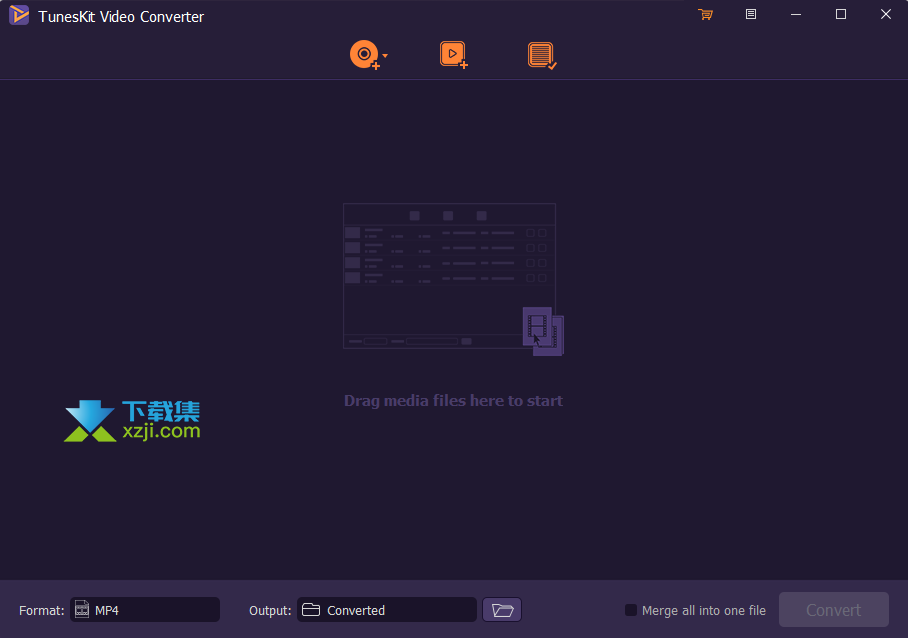Viewport: 908px width, 638px height.
Task: Maximize the TunesKit window
Action: coord(841,14)
